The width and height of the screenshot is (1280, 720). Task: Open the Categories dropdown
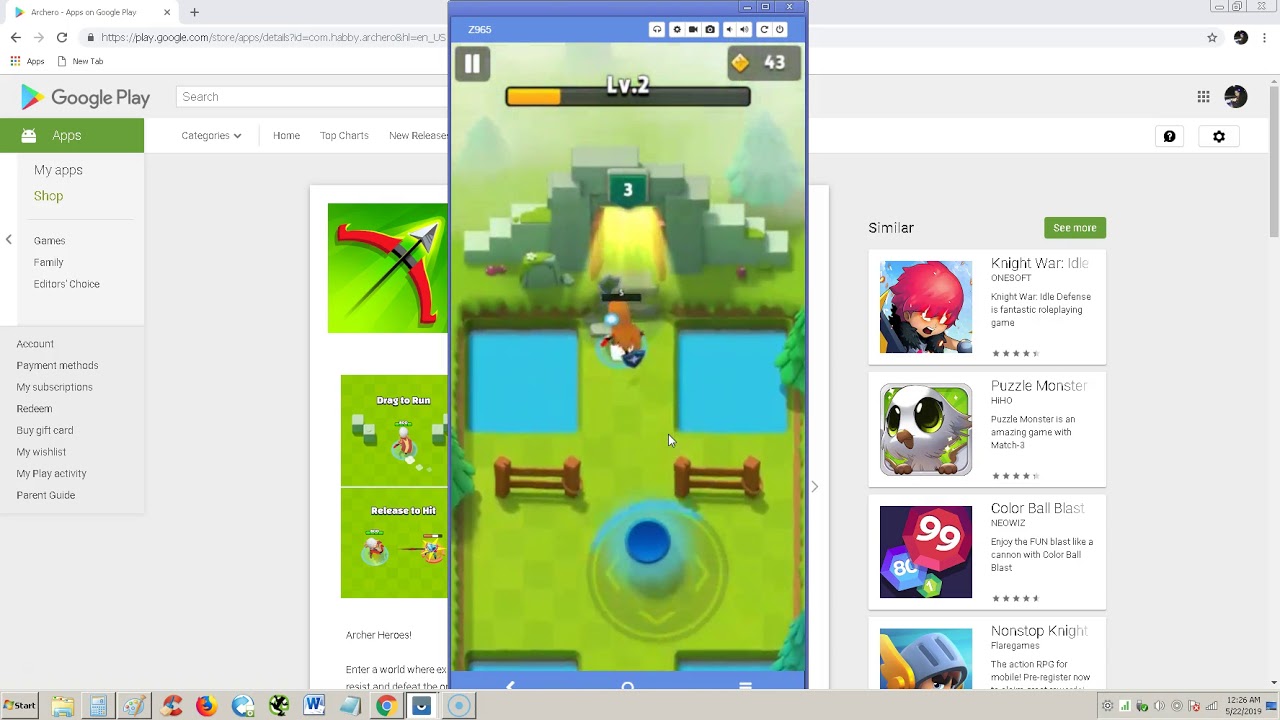click(x=211, y=136)
